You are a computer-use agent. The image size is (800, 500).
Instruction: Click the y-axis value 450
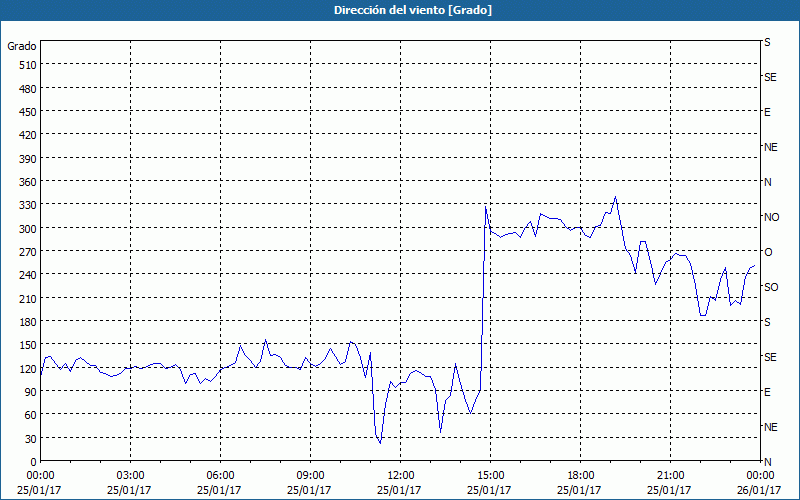(28, 112)
